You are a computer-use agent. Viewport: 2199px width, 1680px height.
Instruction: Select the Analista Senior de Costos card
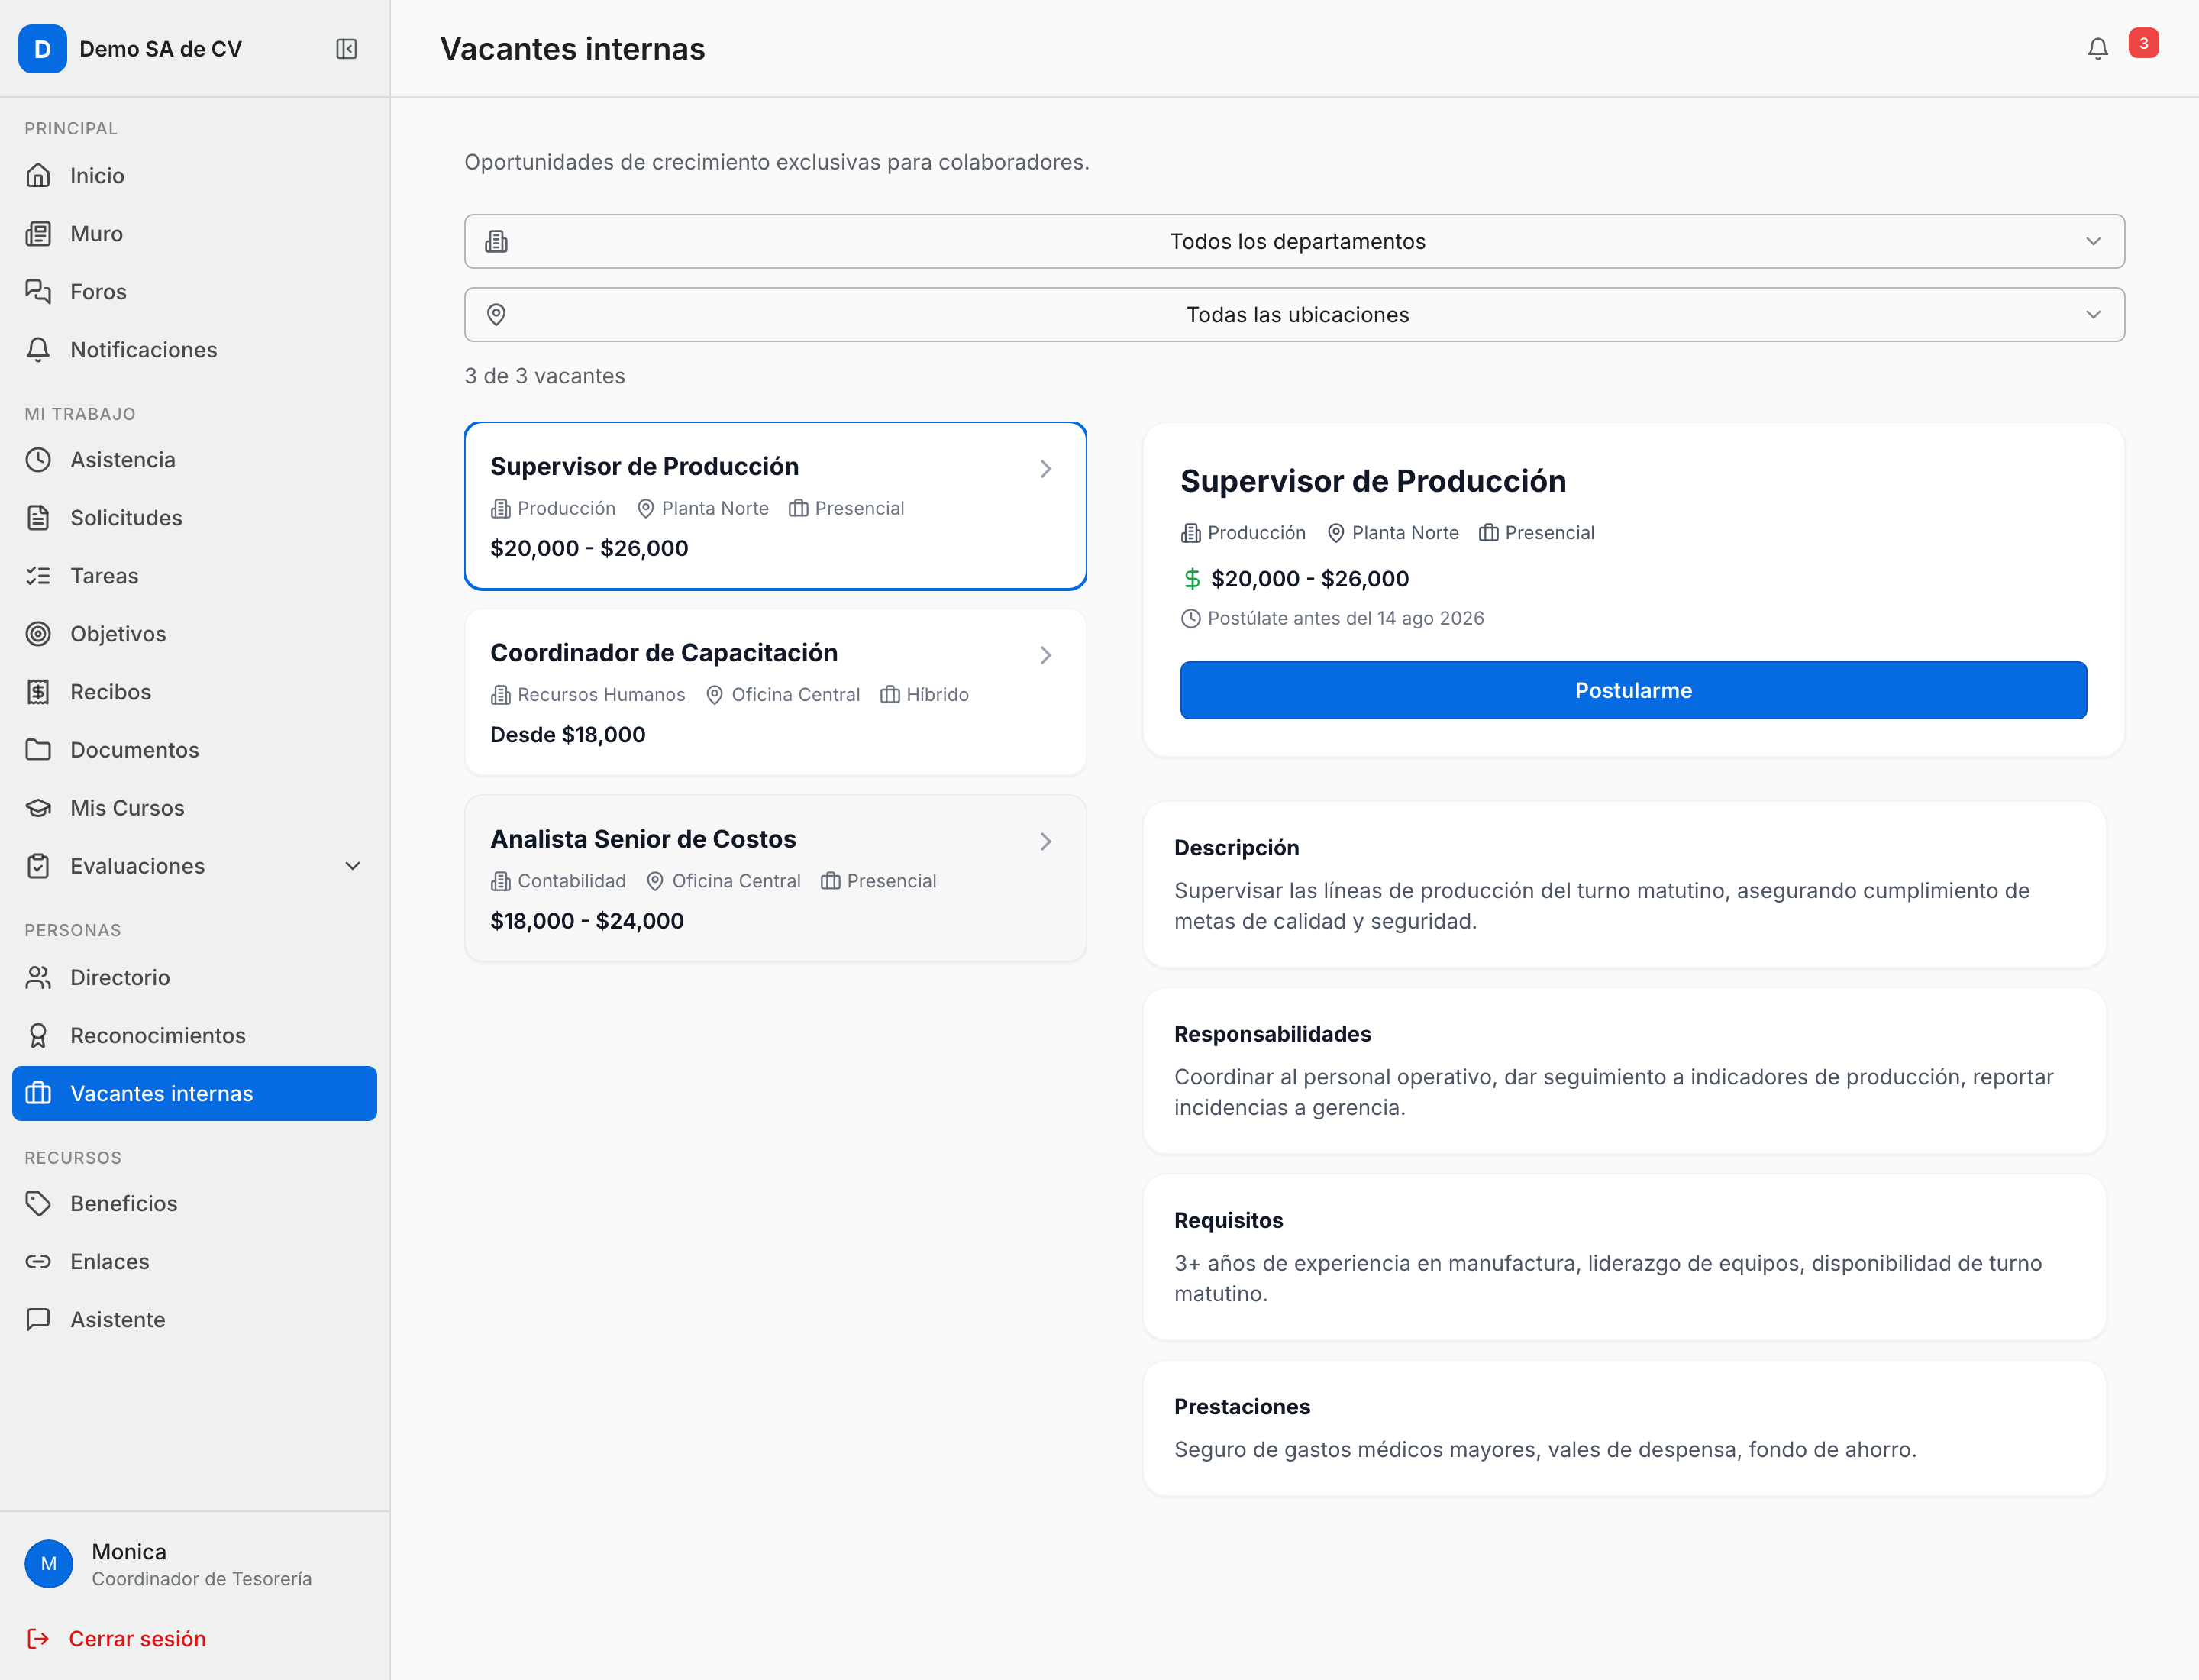[775, 879]
